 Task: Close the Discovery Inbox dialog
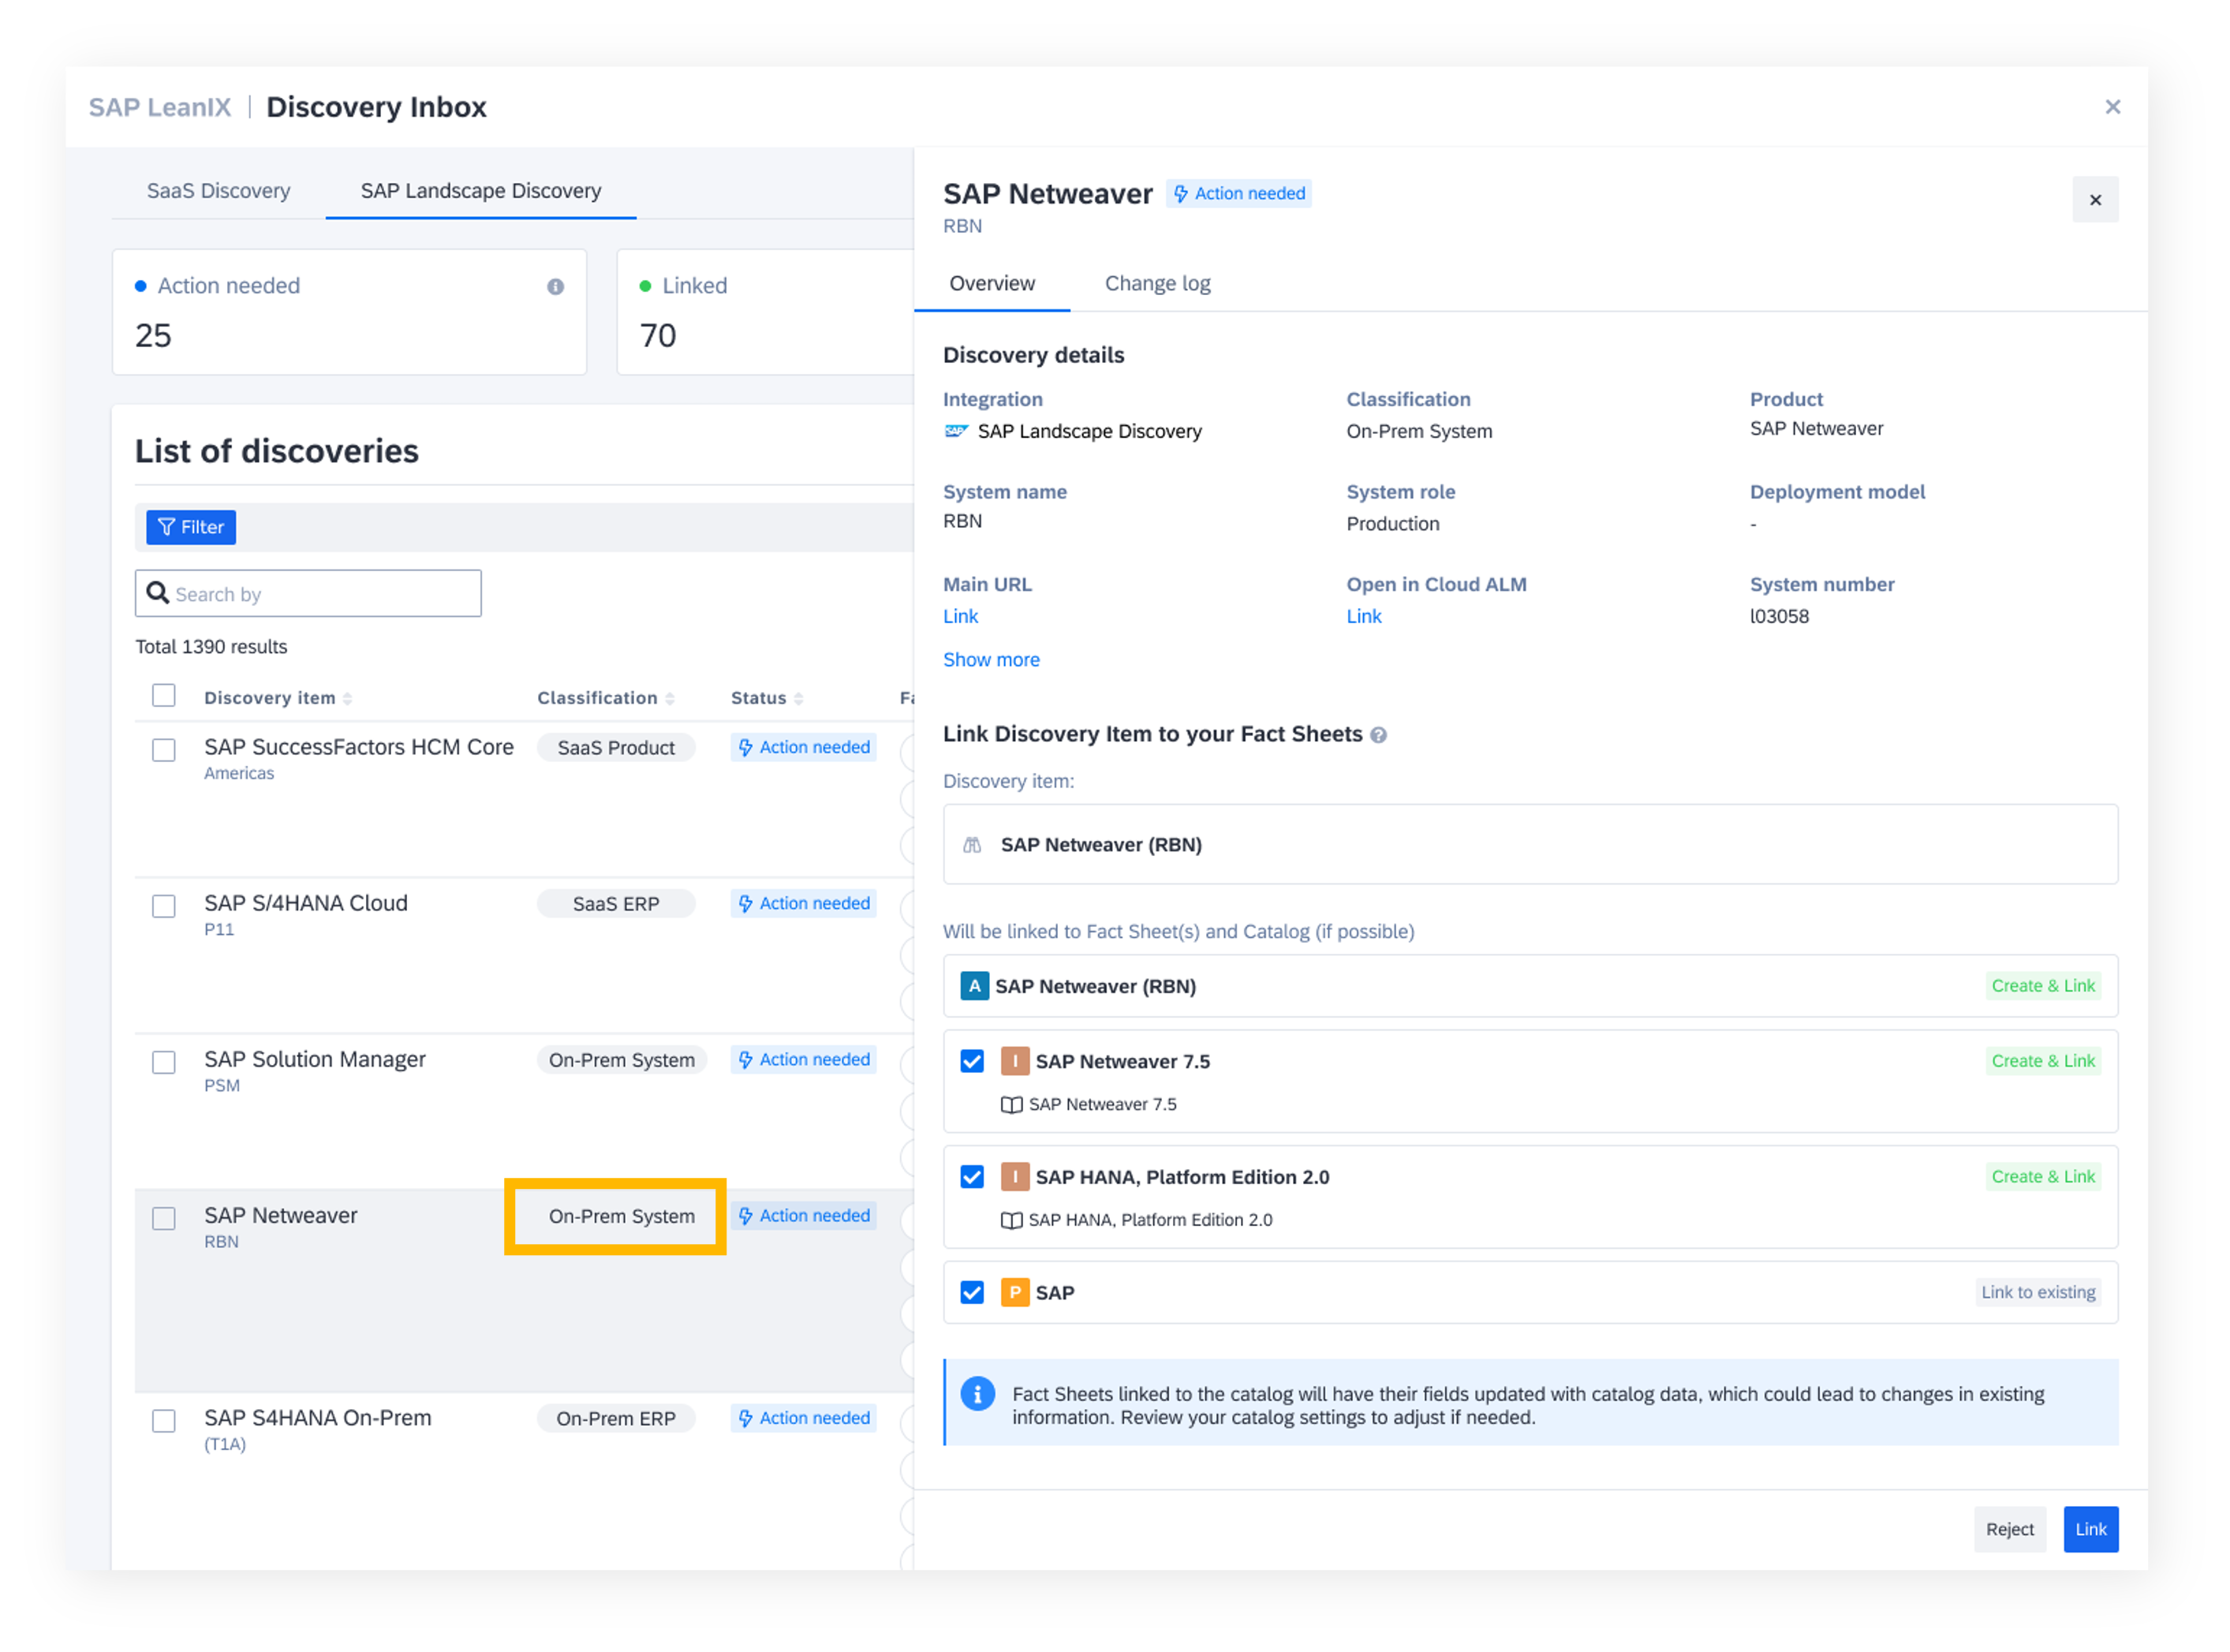click(2112, 107)
